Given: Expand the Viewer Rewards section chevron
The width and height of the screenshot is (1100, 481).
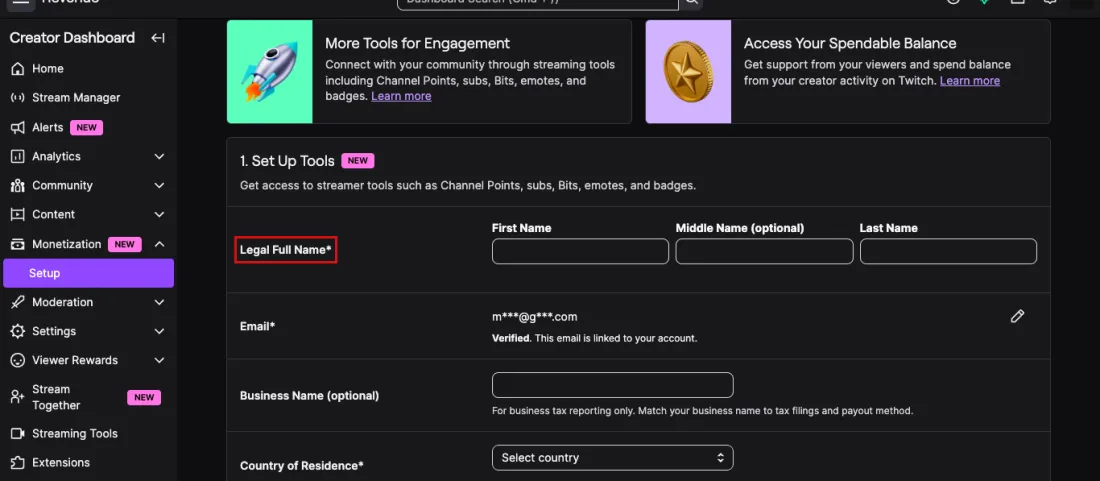Looking at the screenshot, I should [x=159, y=360].
